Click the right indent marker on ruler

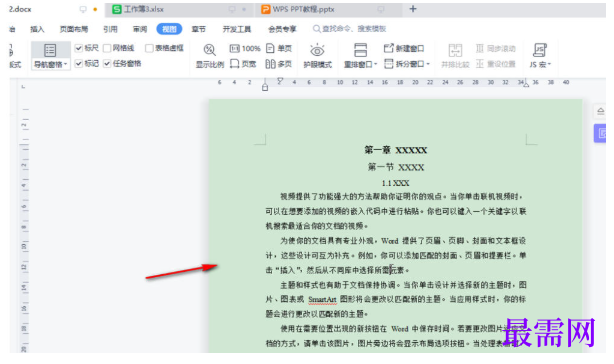(x=526, y=84)
